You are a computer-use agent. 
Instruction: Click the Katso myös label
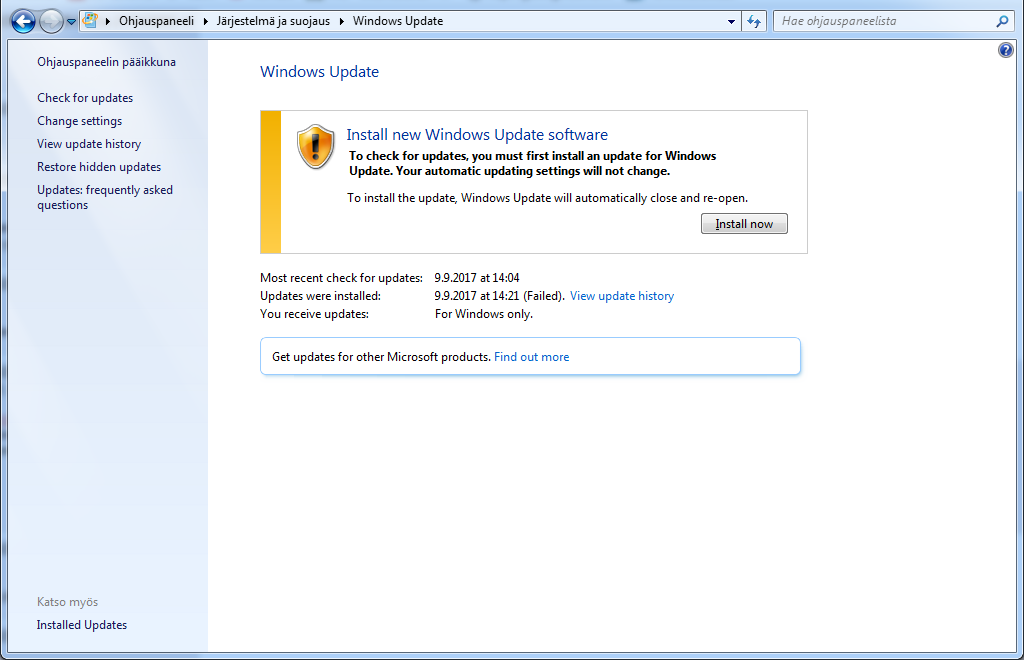[67, 602]
